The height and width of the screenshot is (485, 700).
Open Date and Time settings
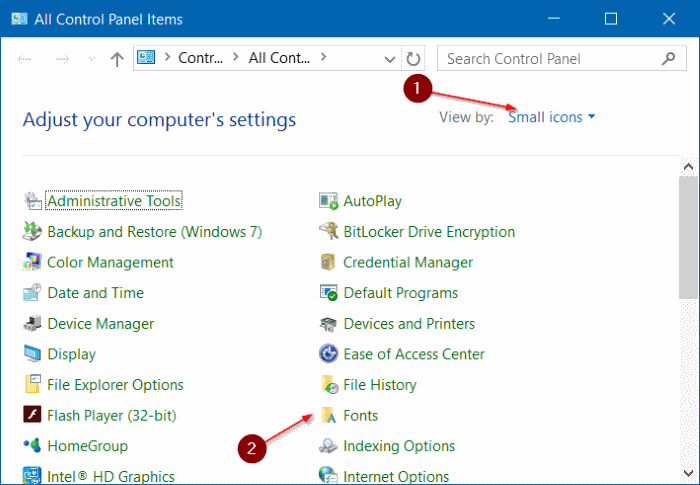coord(96,293)
